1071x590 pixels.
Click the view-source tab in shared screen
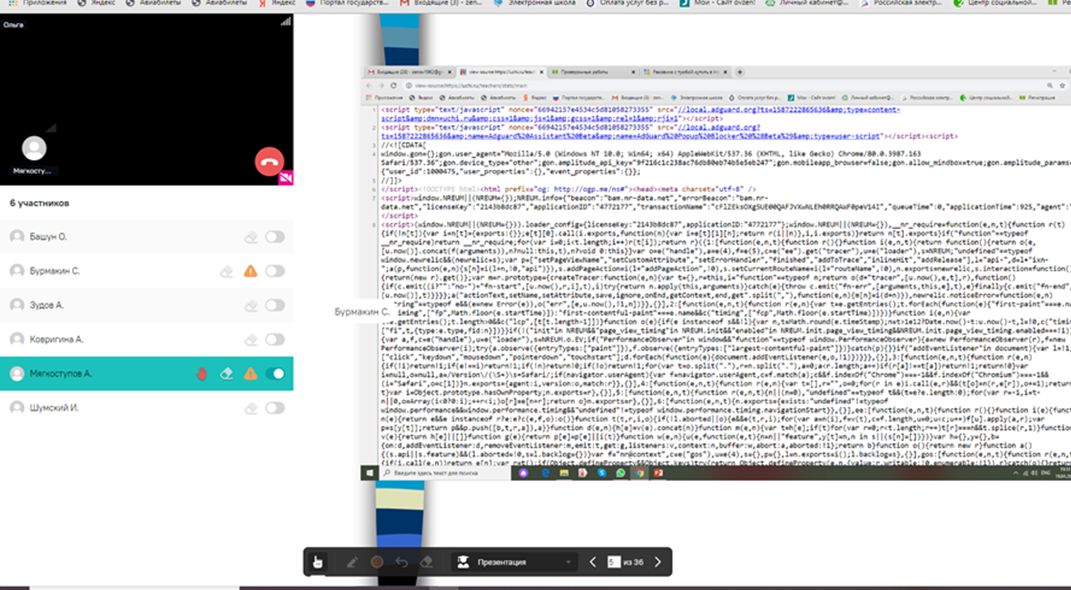tap(500, 72)
